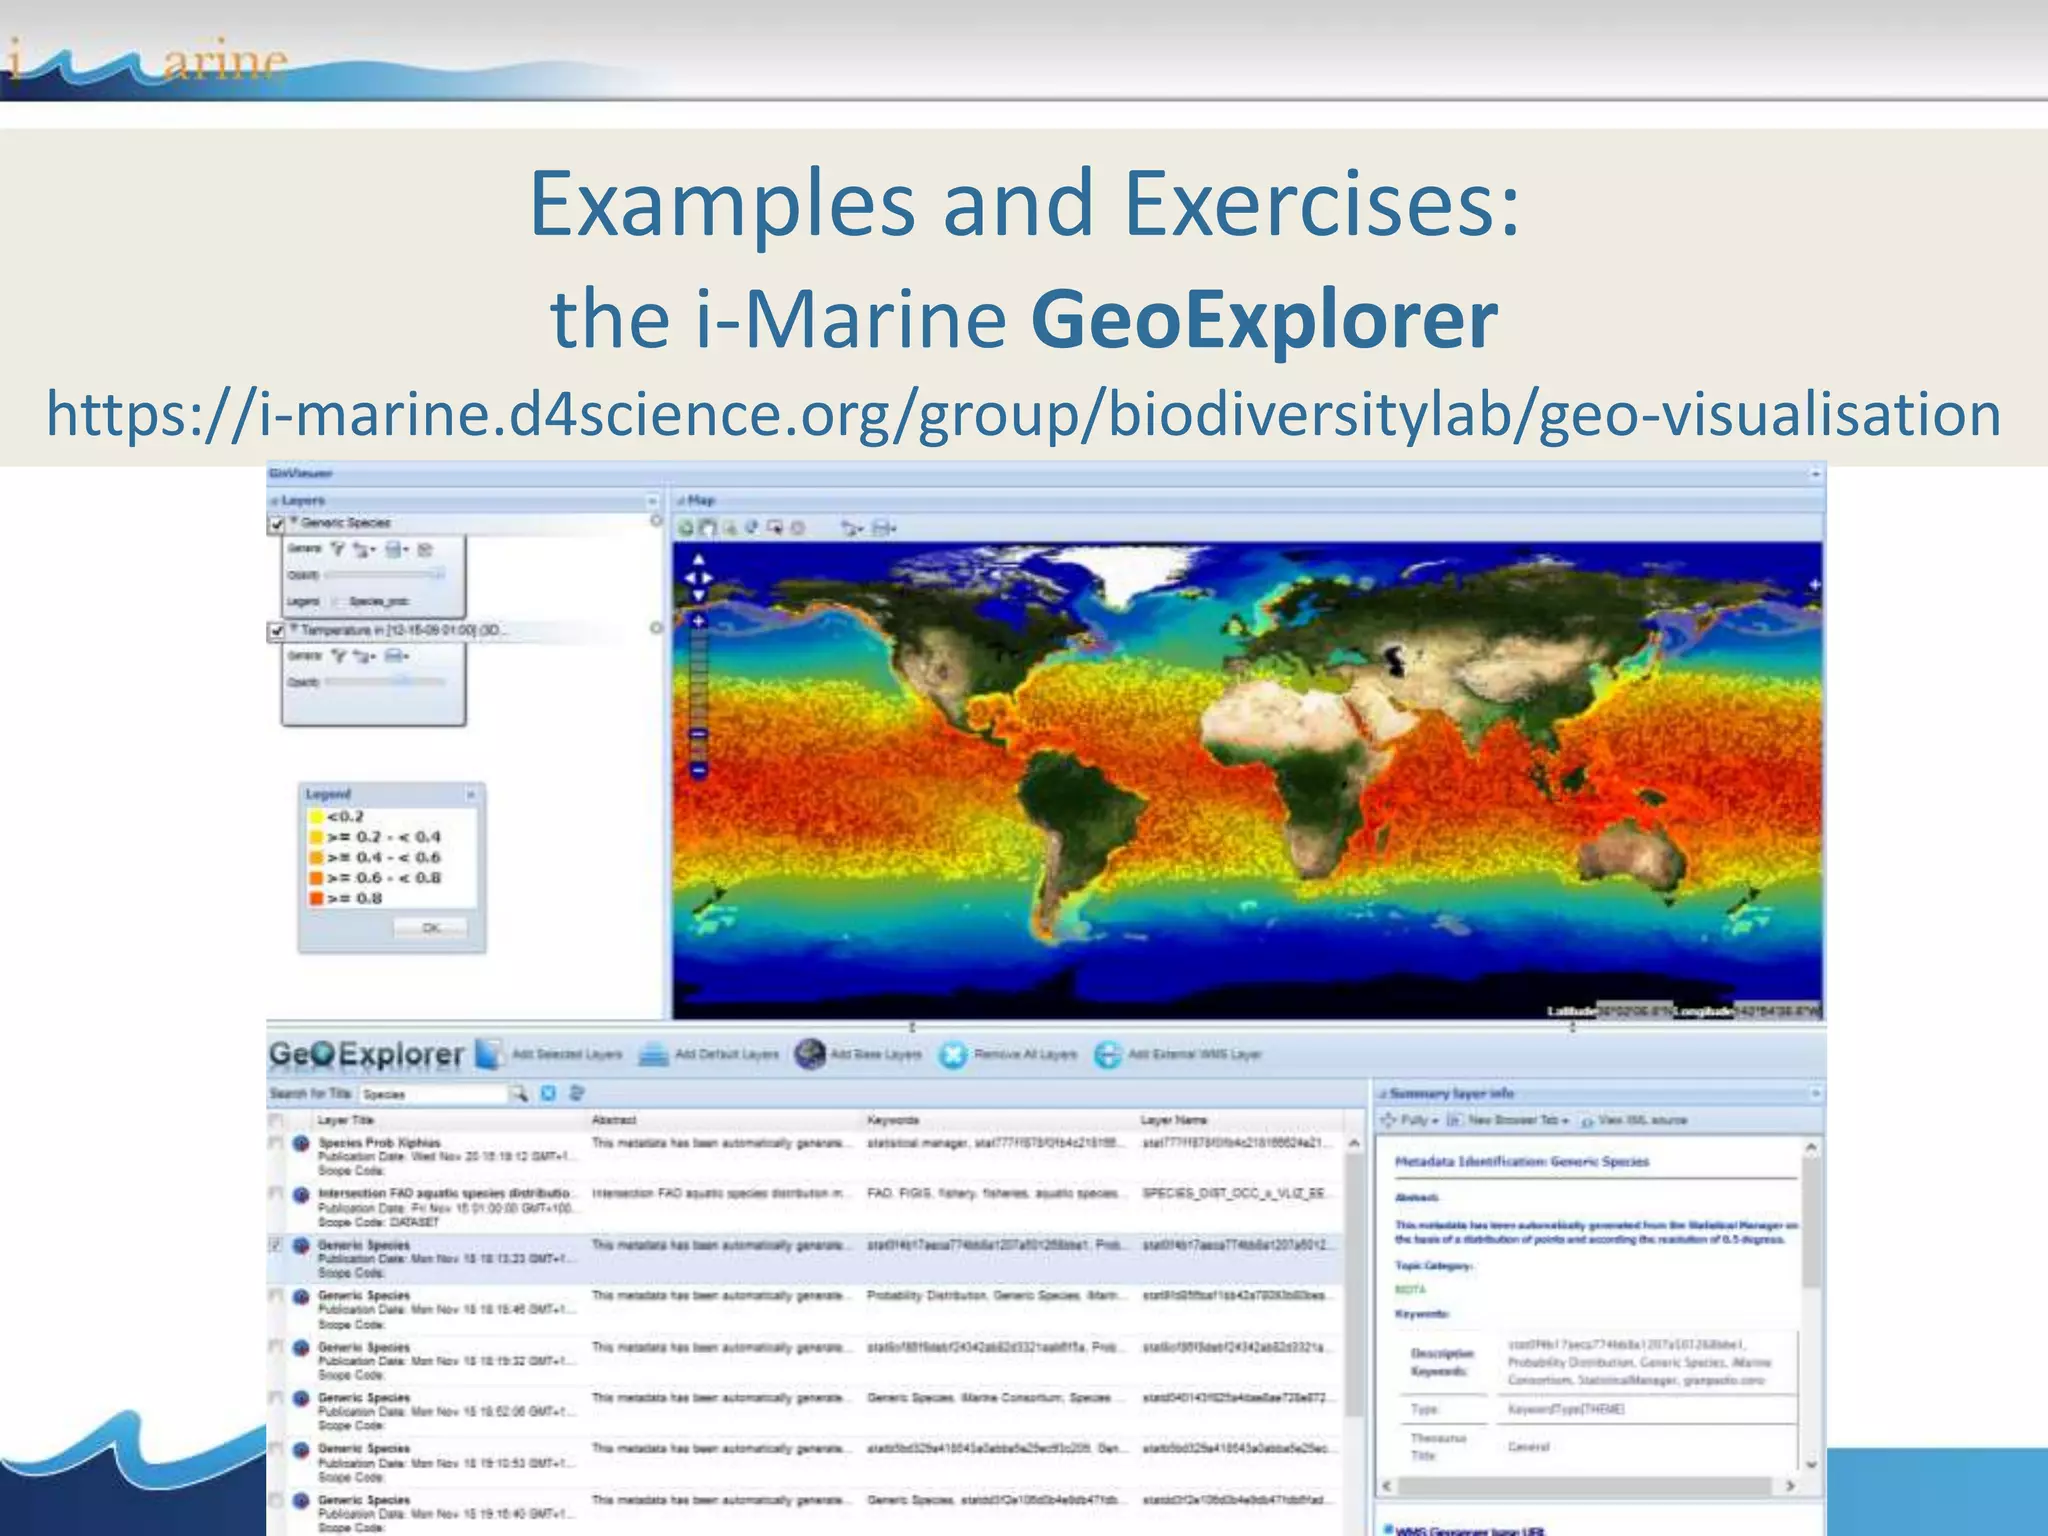This screenshot has height=1536, width=2048.
Task: Click View XML source in Summary layer info
Action: coord(1634,1120)
